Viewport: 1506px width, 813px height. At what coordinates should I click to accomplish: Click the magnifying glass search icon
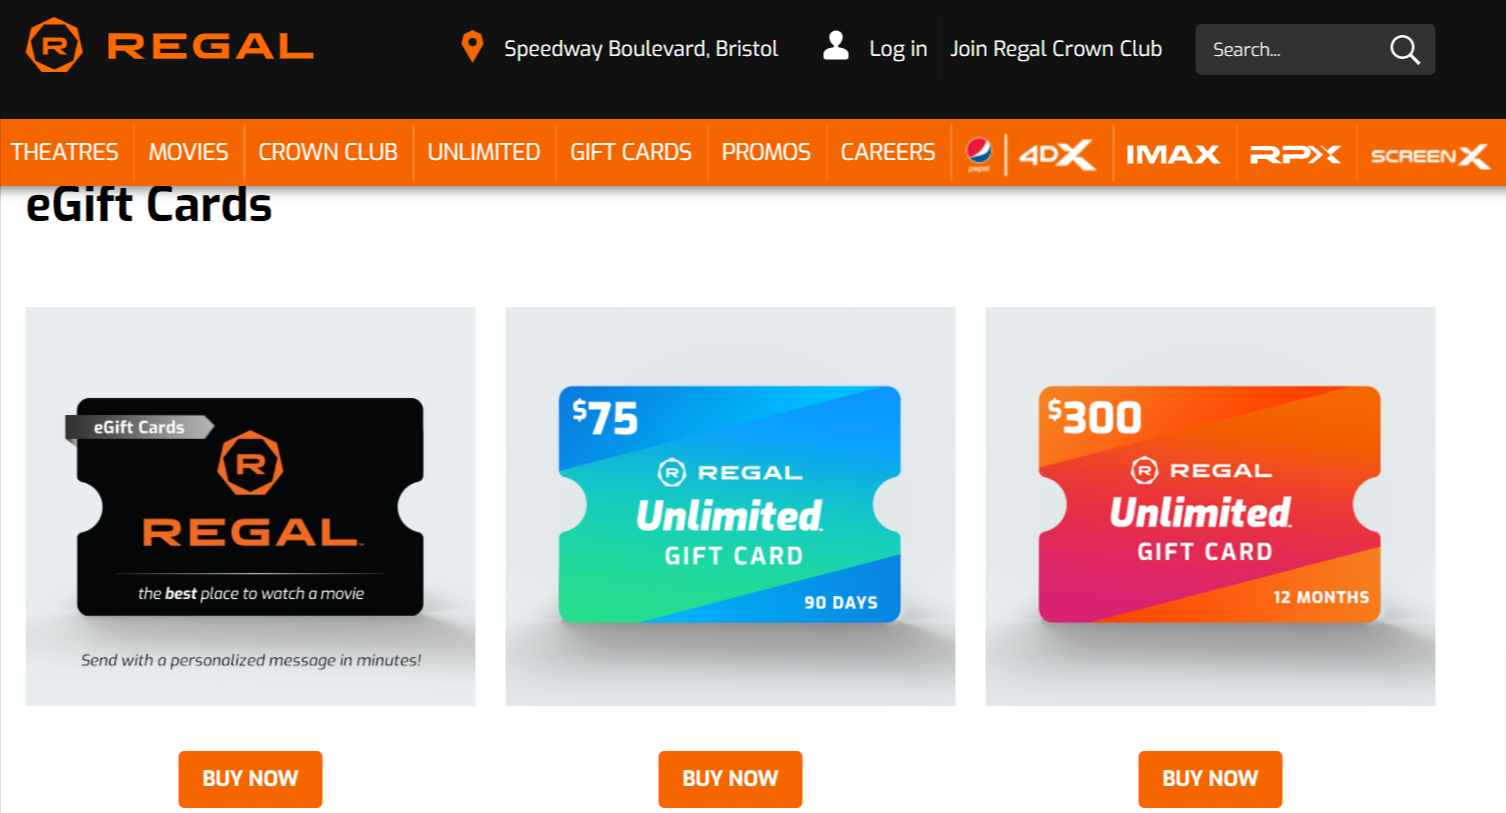1405,49
